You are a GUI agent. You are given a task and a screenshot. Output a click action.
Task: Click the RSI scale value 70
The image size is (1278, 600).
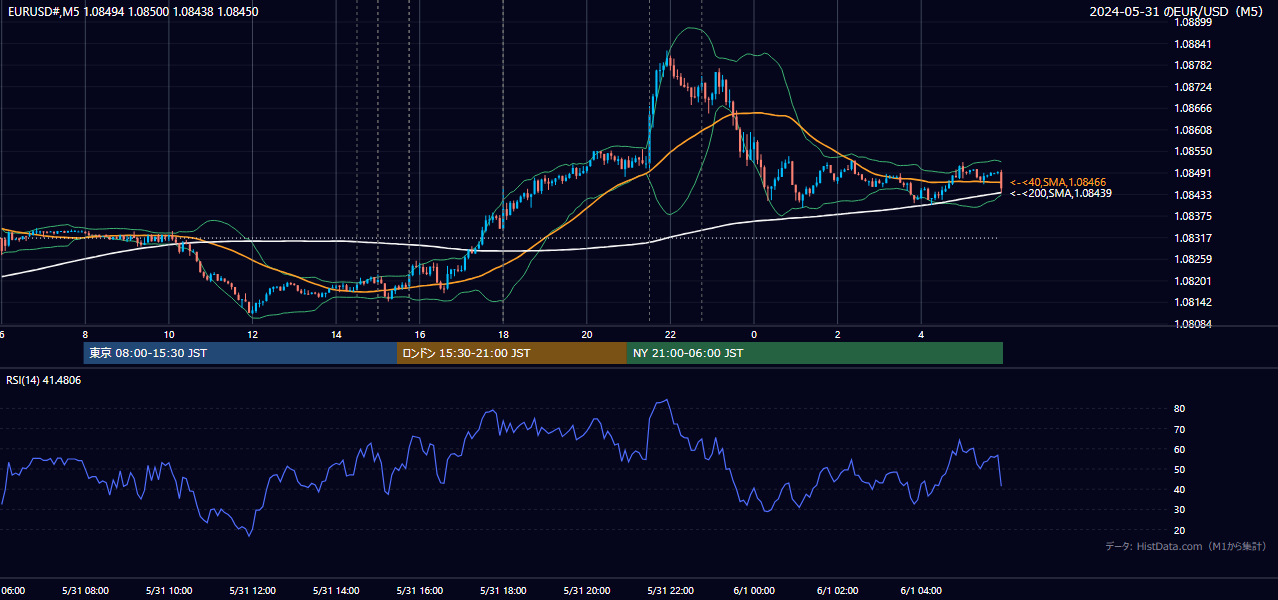[x=1180, y=430]
